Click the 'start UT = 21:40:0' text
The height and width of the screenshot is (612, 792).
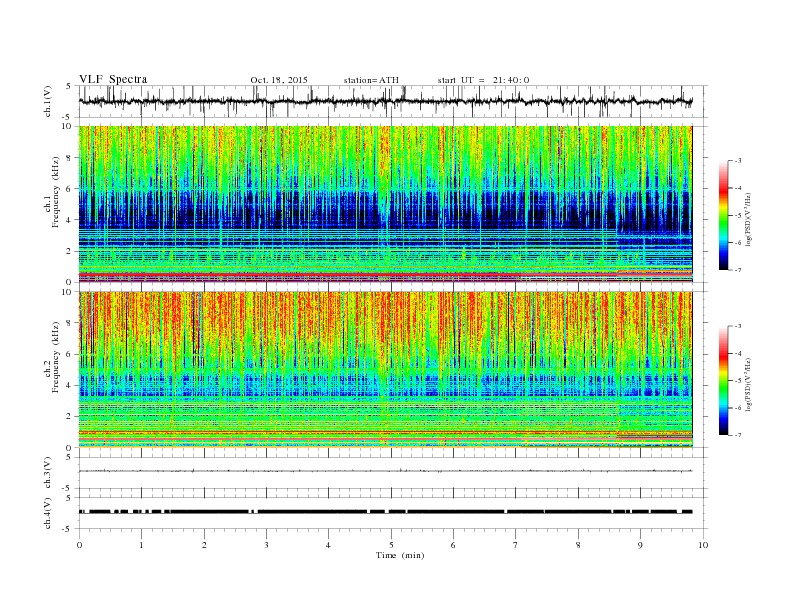point(483,80)
